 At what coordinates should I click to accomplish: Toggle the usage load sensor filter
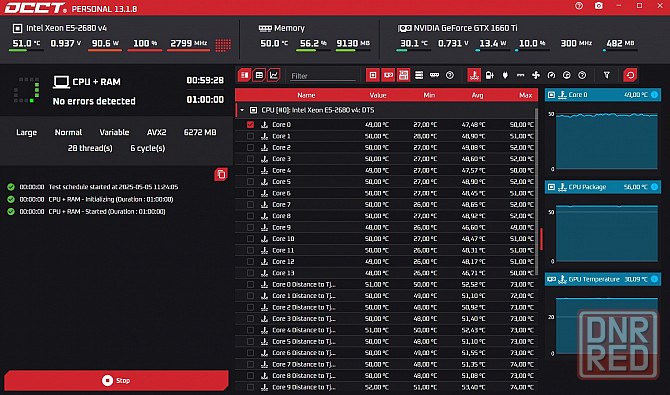coord(567,75)
